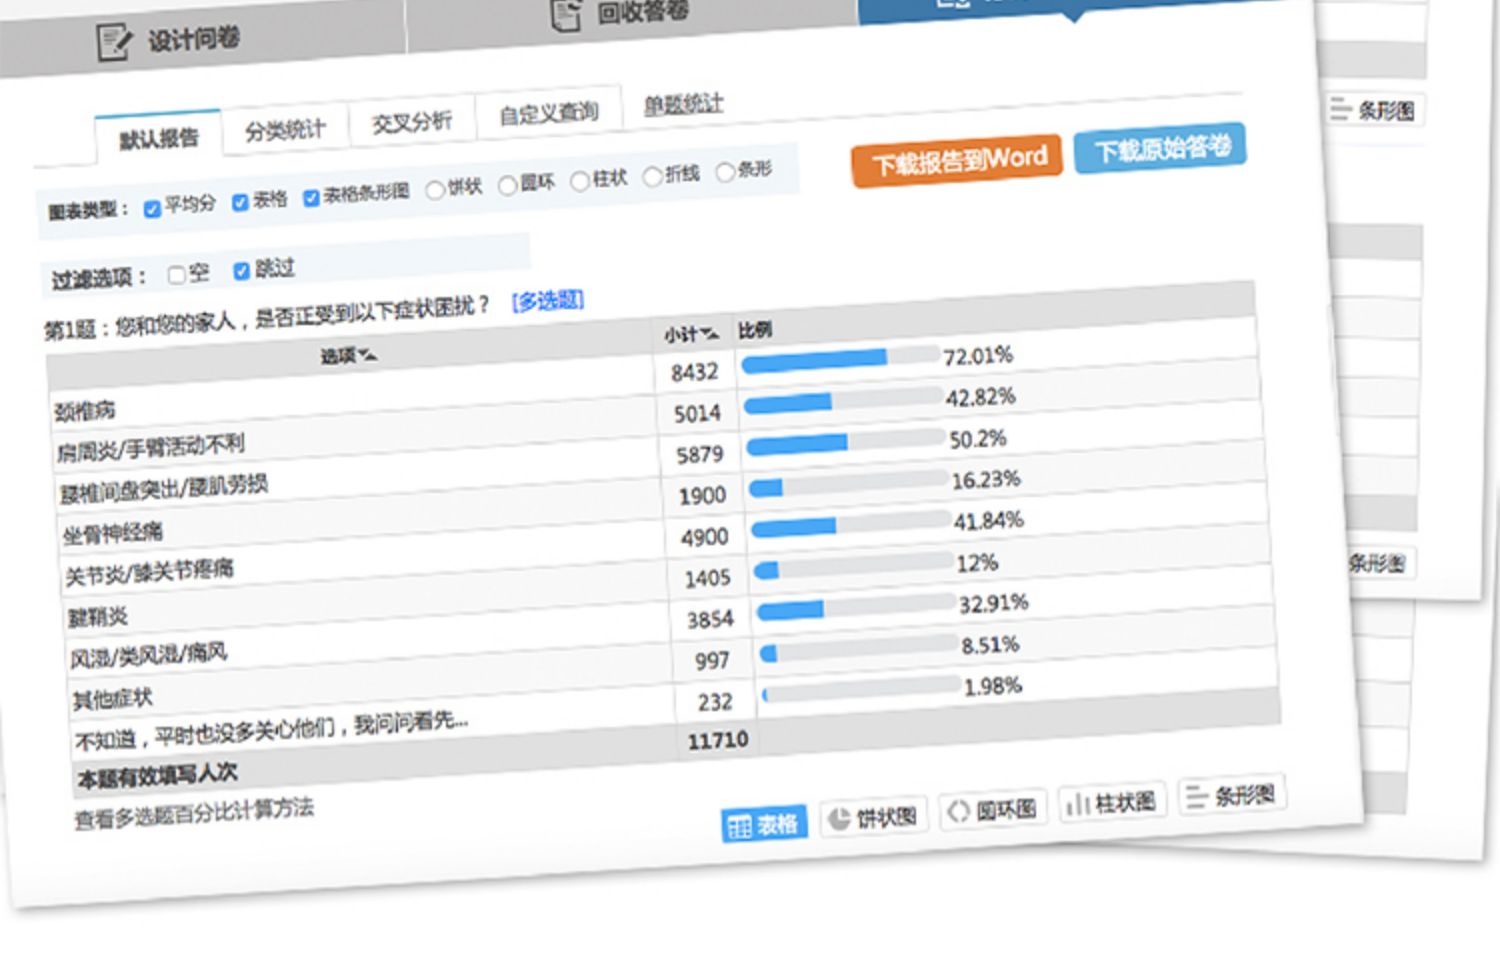Open the 交叉分析 tab
This screenshot has width=1500, height=958.
411,122
